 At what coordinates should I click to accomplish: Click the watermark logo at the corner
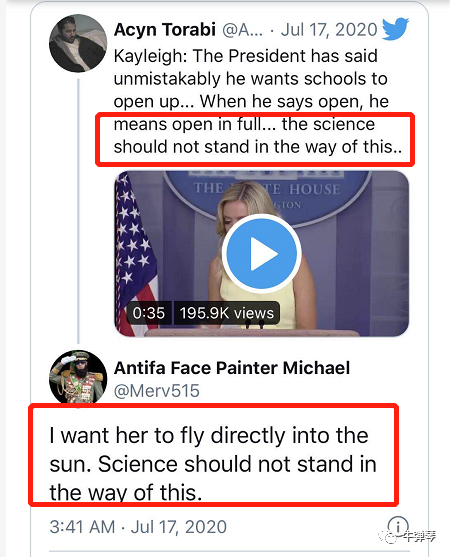pyautogui.click(x=413, y=536)
